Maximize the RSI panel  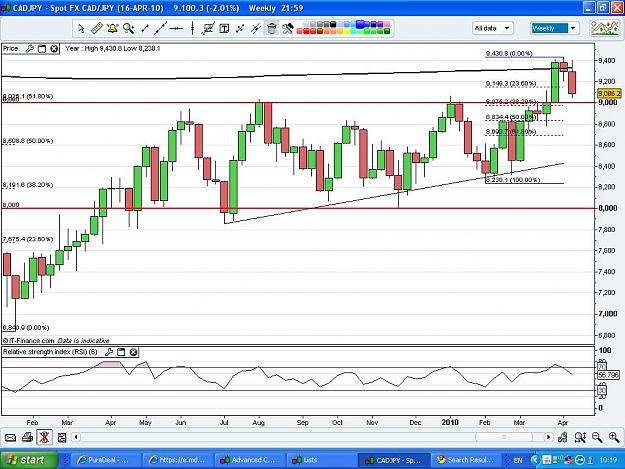[121, 352]
